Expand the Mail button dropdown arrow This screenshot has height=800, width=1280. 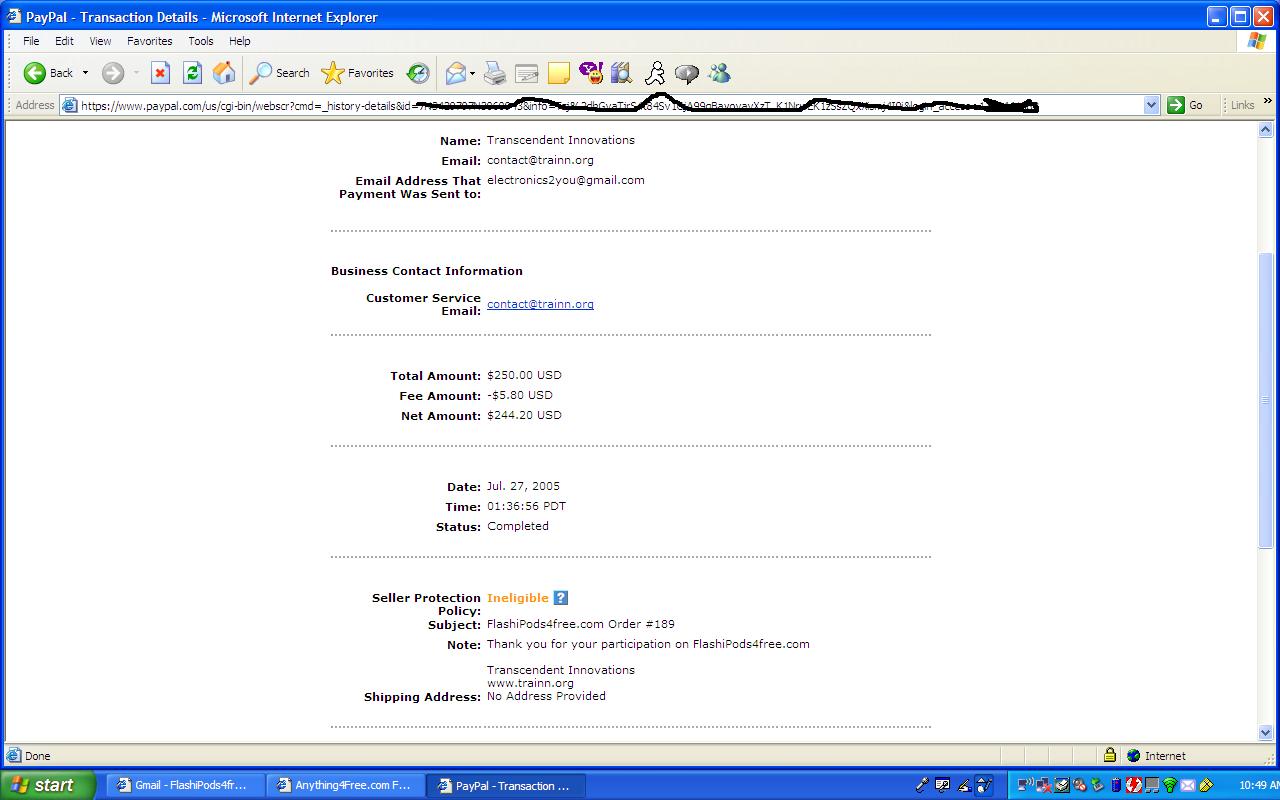[472, 73]
